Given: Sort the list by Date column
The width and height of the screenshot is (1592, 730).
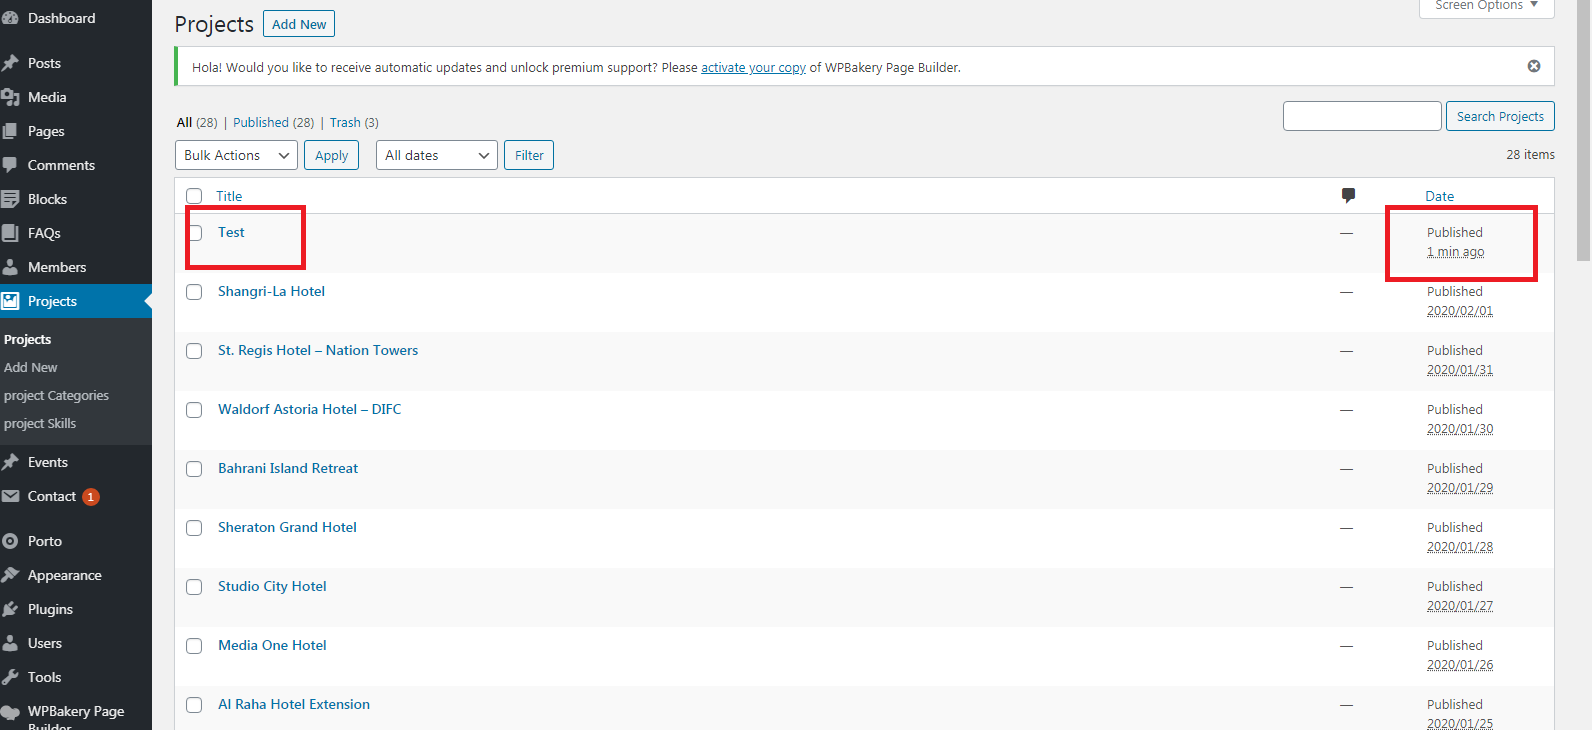Looking at the screenshot, I should (x=1439, y=196).
